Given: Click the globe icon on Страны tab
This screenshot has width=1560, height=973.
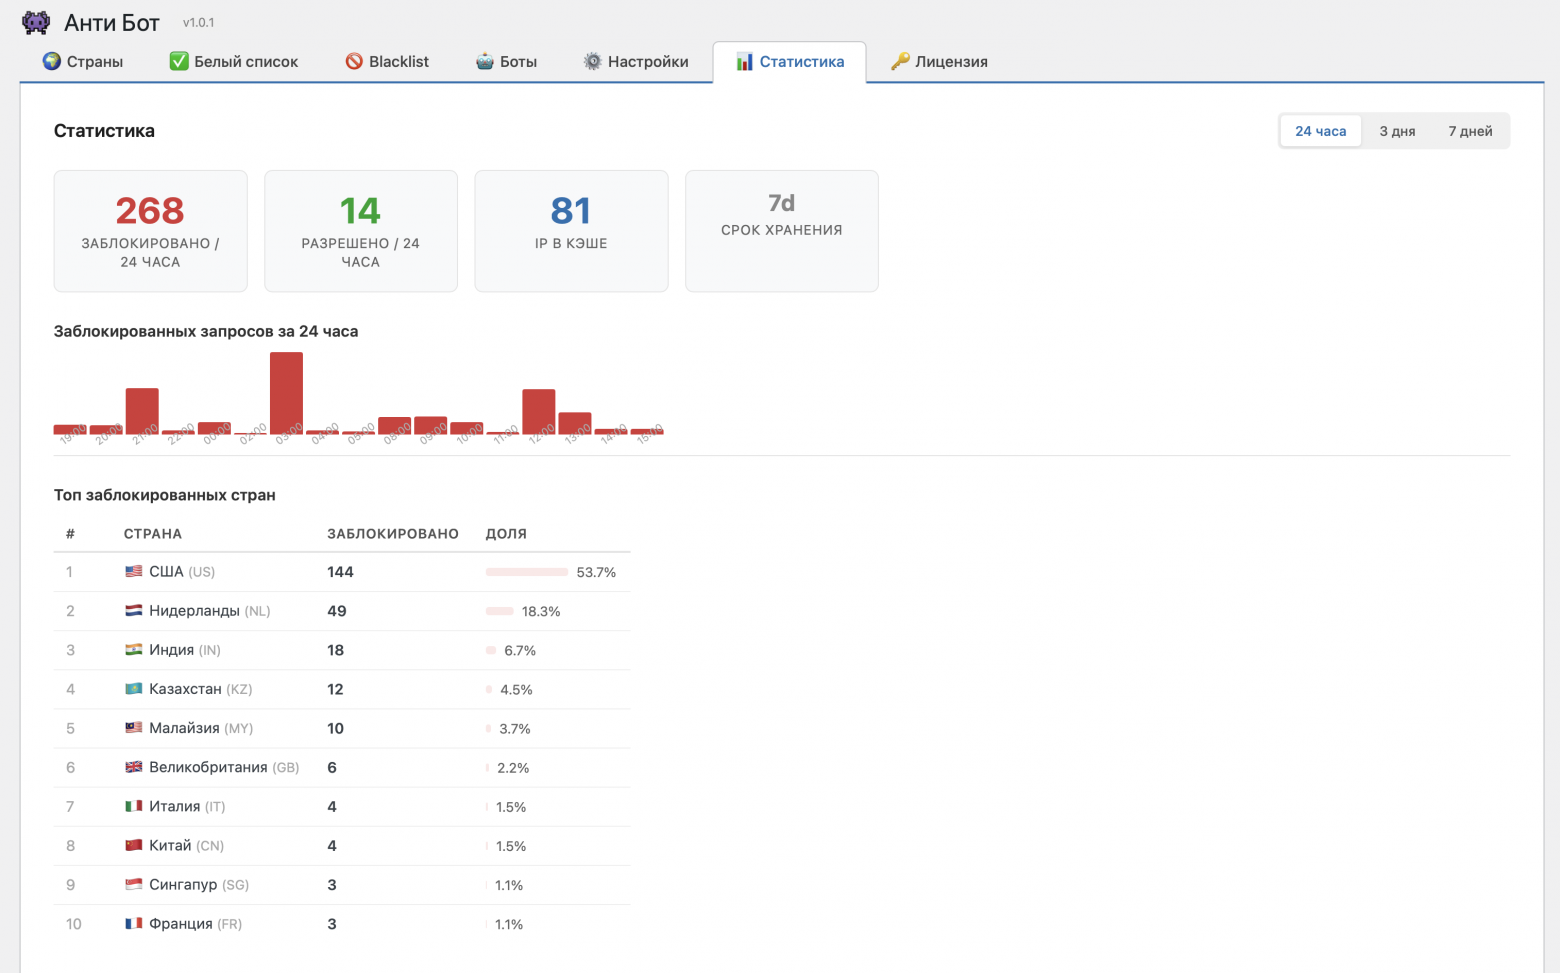Looking at the screenshot, I should click(52, 61).
